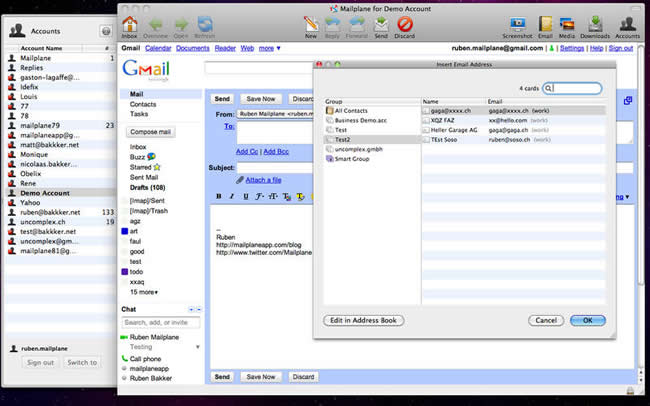Expand the 15 more labels list
The height and width of the screenshot is (406, 650).
[x=144, y=292]
